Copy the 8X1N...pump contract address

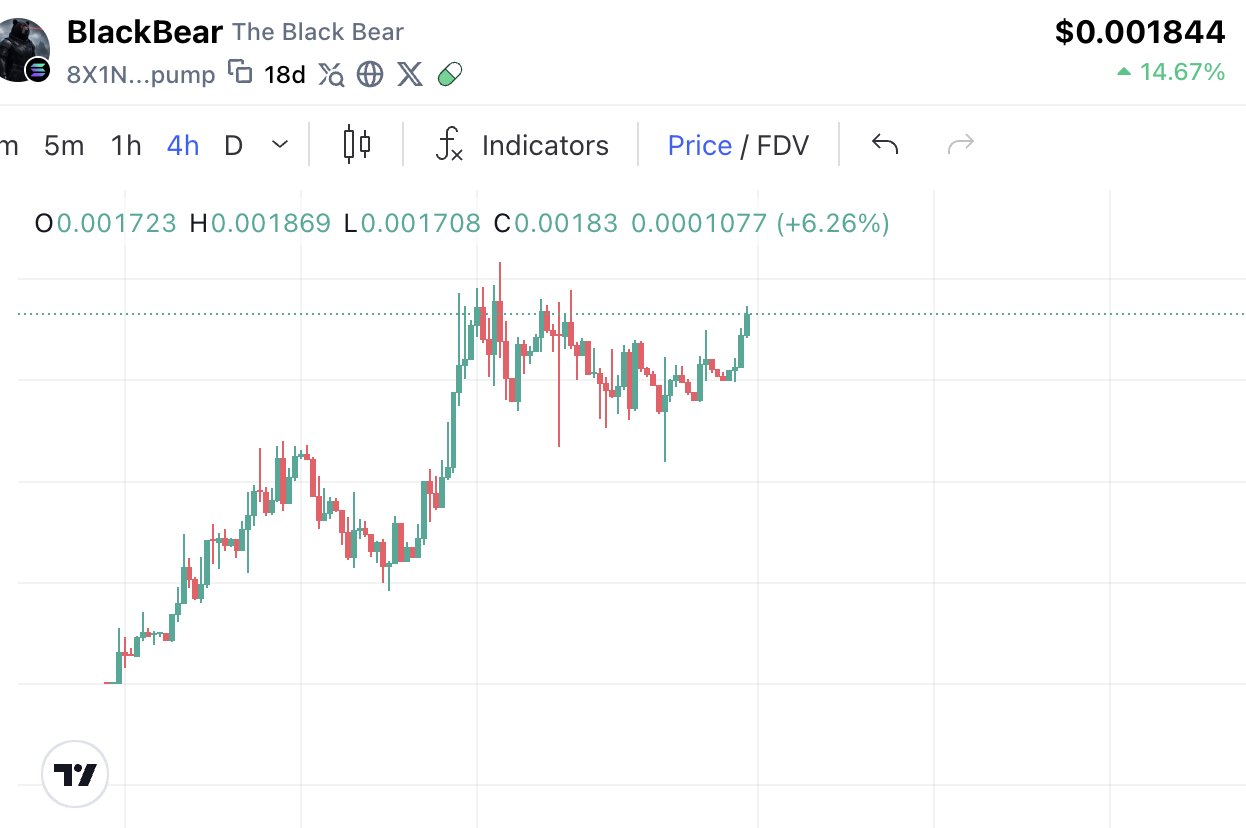(240, 73)
